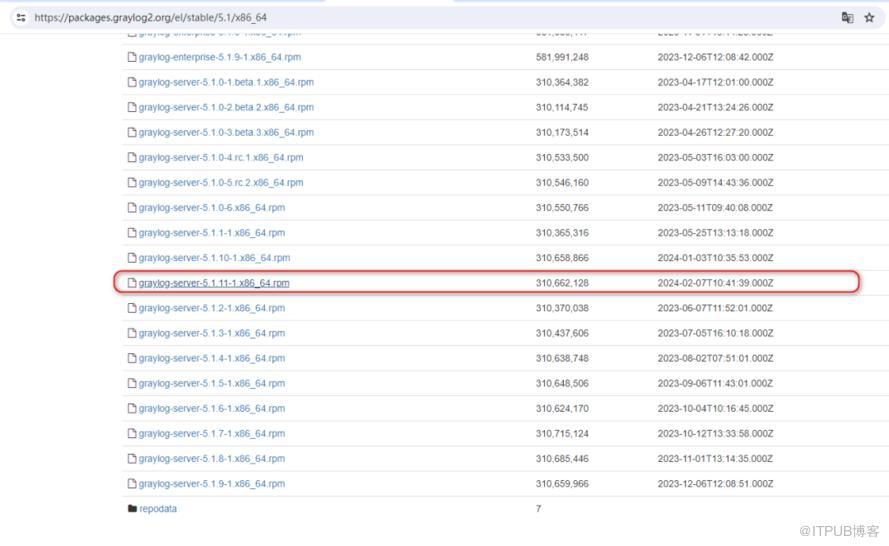Click graylog-server-5.1.10-1.x86_64.rpm link
The image size is (889, 546).
(x=214, y=258)
